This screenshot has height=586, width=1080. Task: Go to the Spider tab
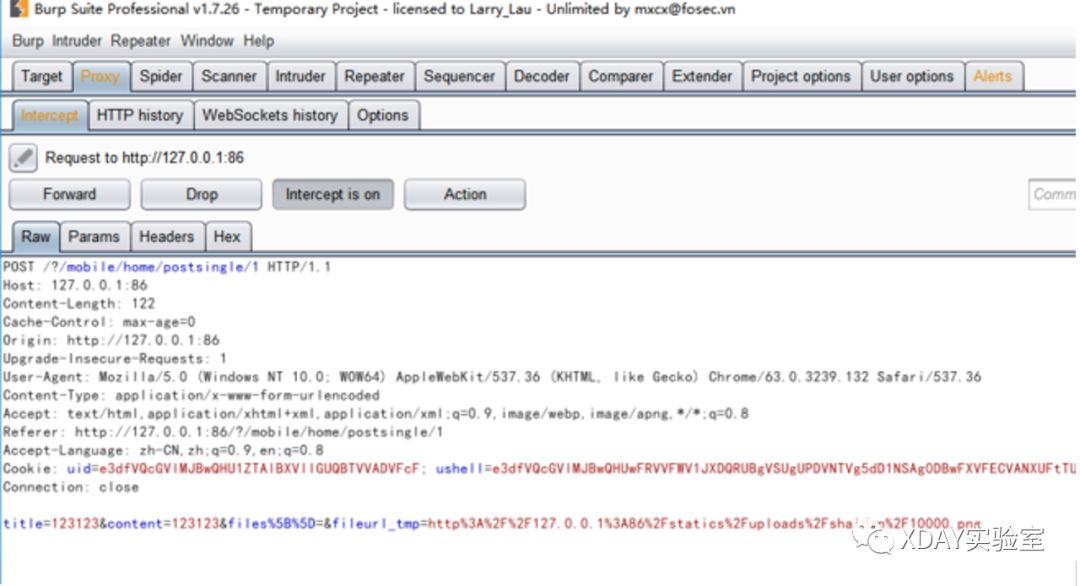[160, 76]
